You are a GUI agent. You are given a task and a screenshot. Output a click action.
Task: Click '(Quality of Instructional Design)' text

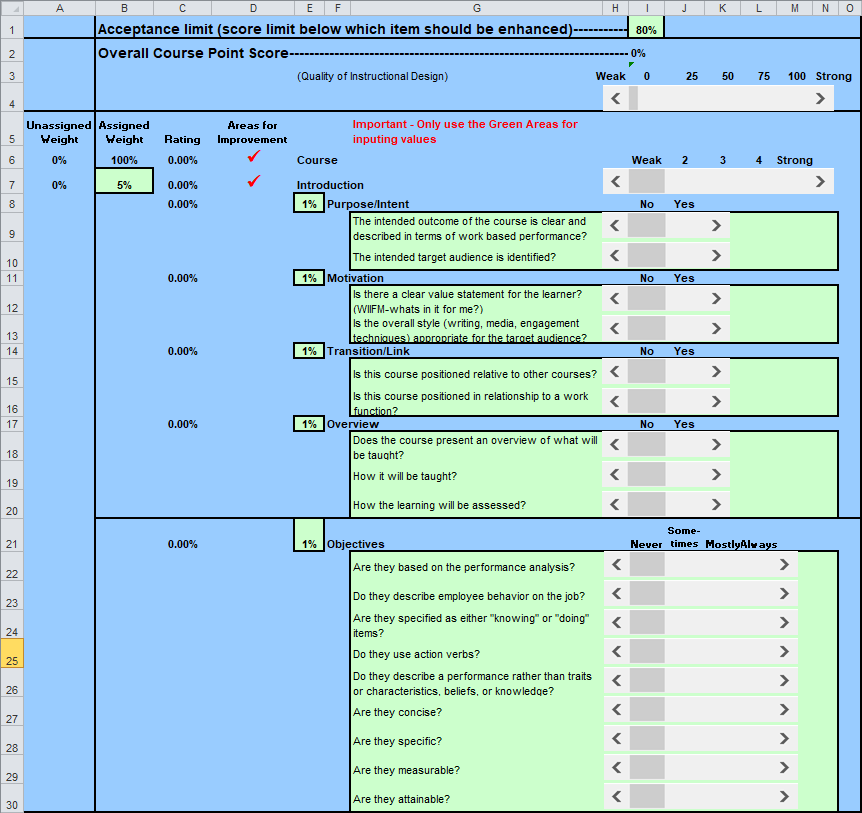coord(372,76)
